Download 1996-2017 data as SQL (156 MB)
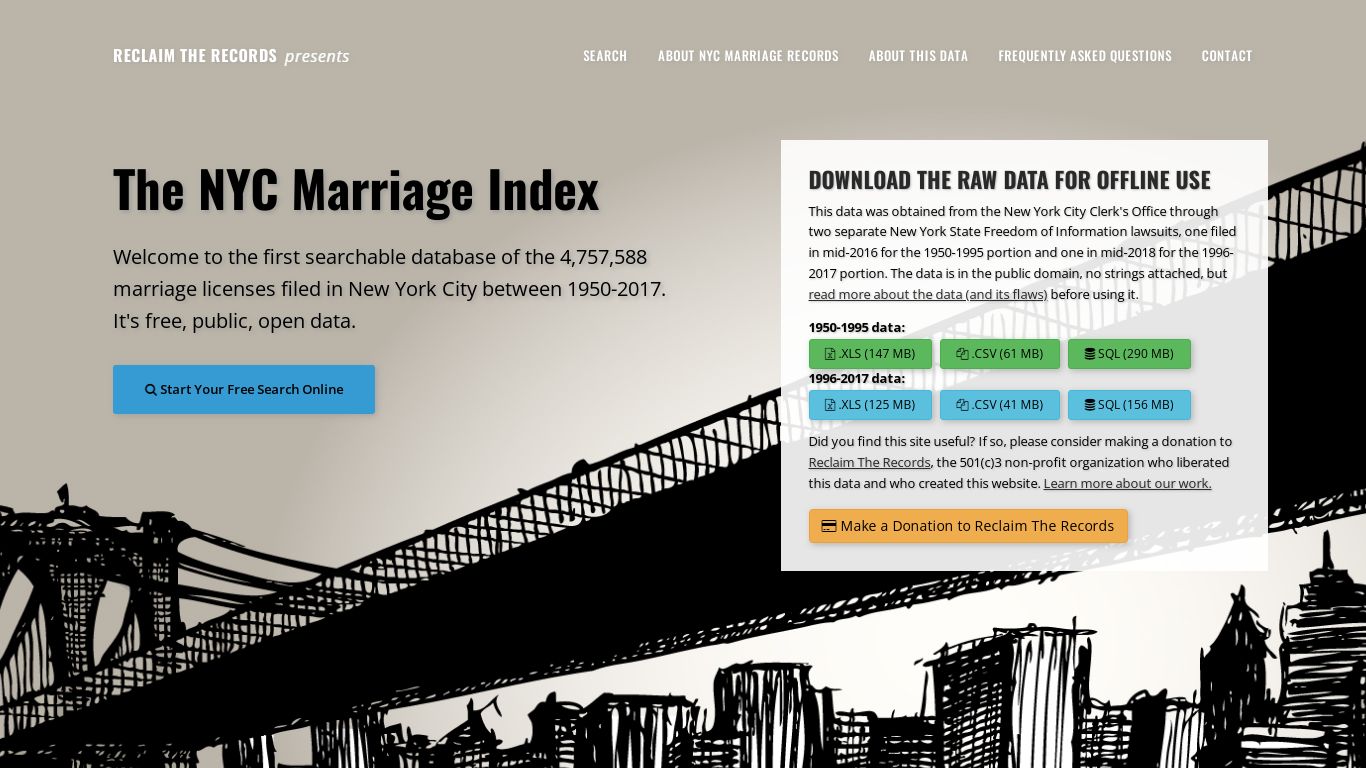 [x=1129, y=405]
